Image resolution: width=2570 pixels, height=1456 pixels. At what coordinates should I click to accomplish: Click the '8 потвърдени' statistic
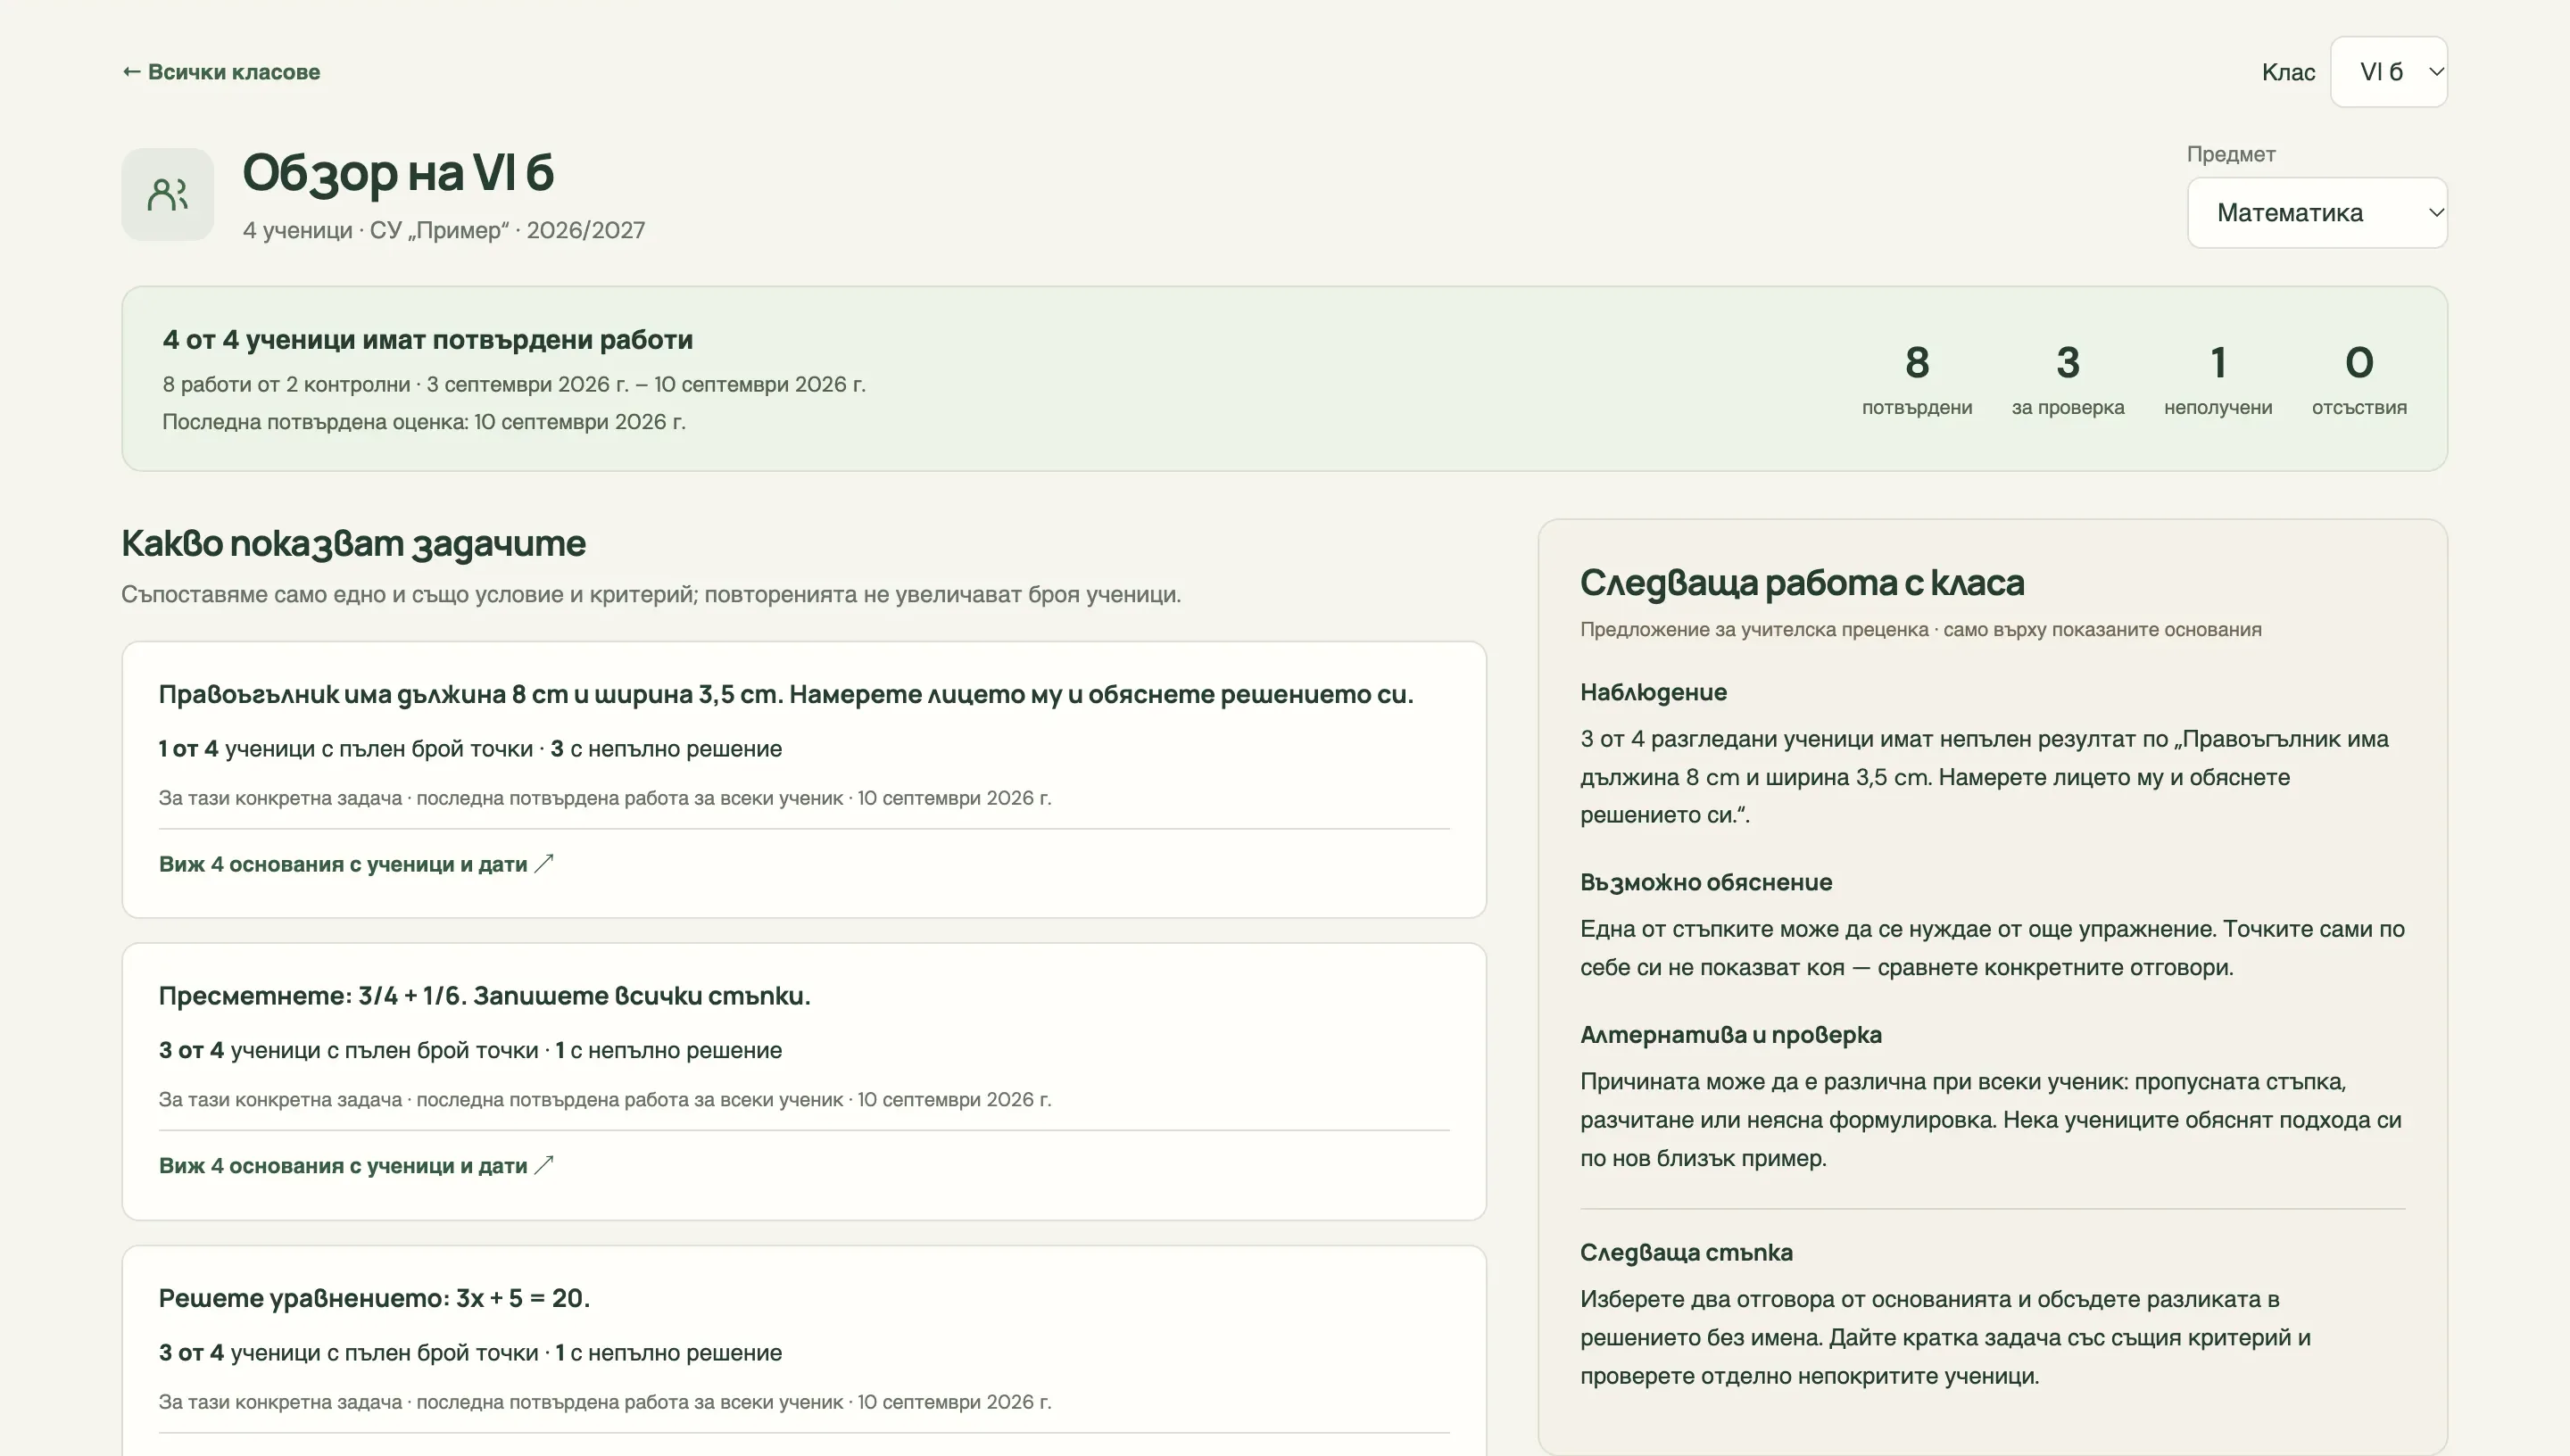click(x=1917, y=379)
